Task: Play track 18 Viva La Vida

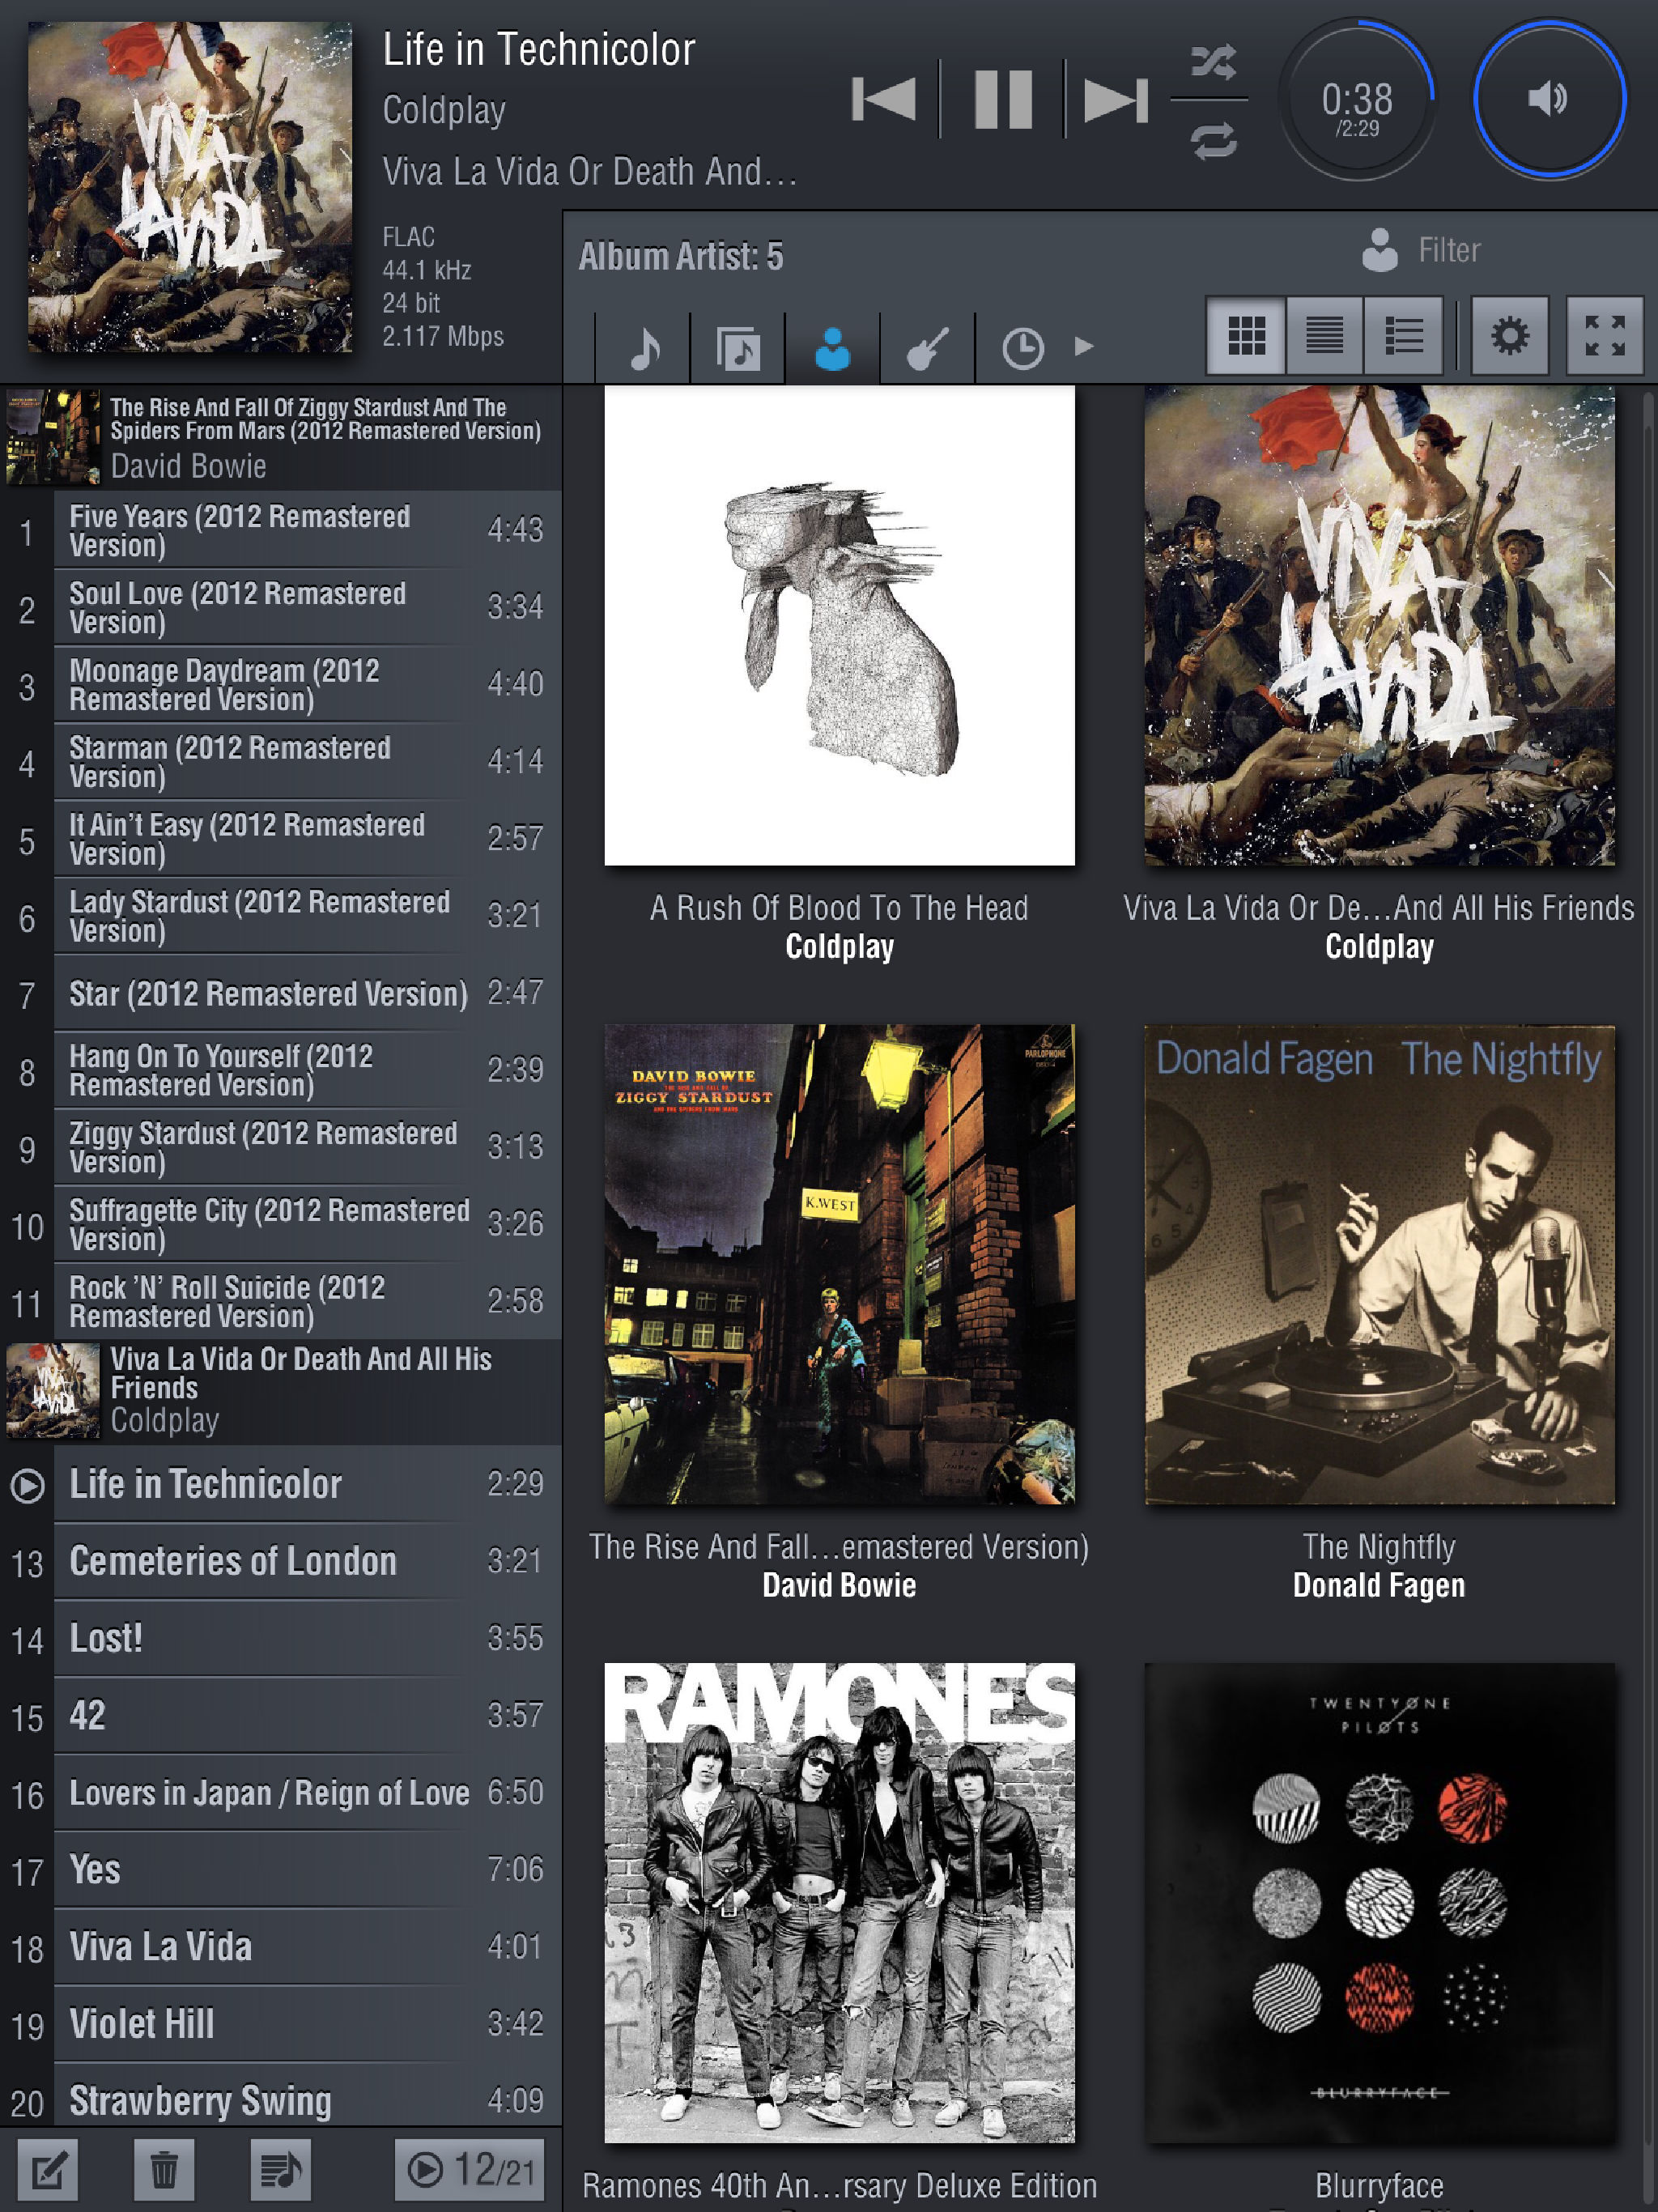Action: [x=280, y=1946]
